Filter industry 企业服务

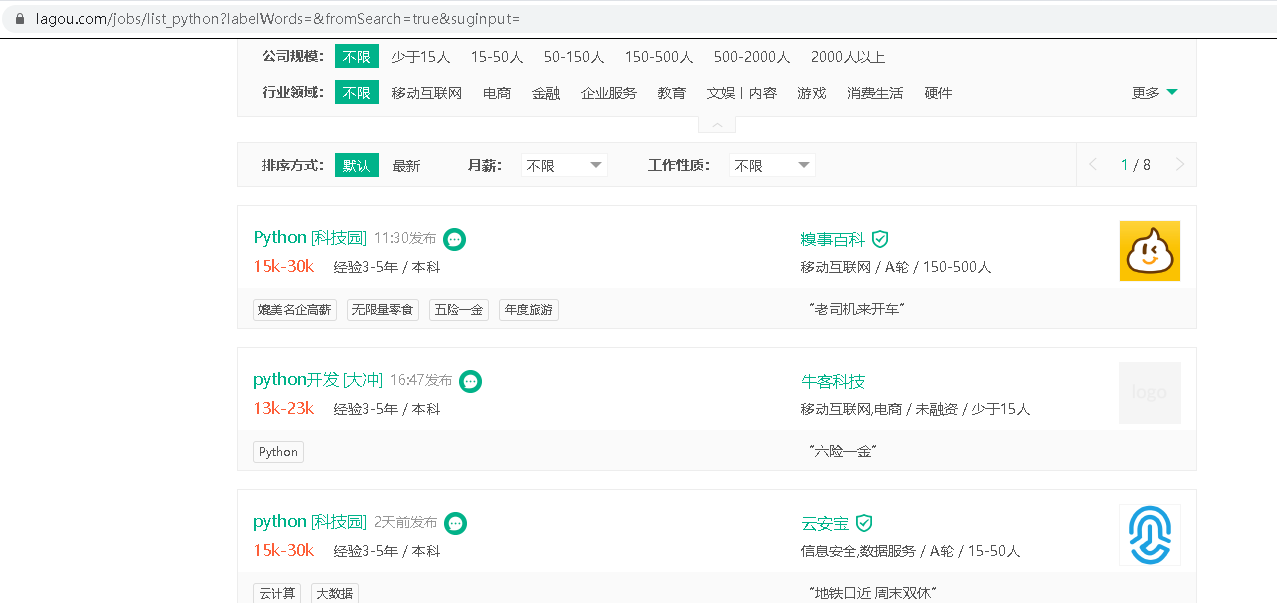[609, 93]
